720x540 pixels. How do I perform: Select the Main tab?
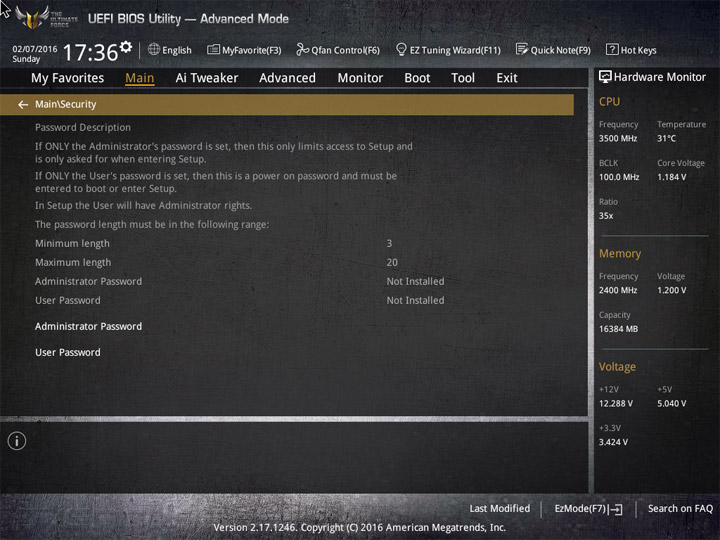click(x=140, y=78)
